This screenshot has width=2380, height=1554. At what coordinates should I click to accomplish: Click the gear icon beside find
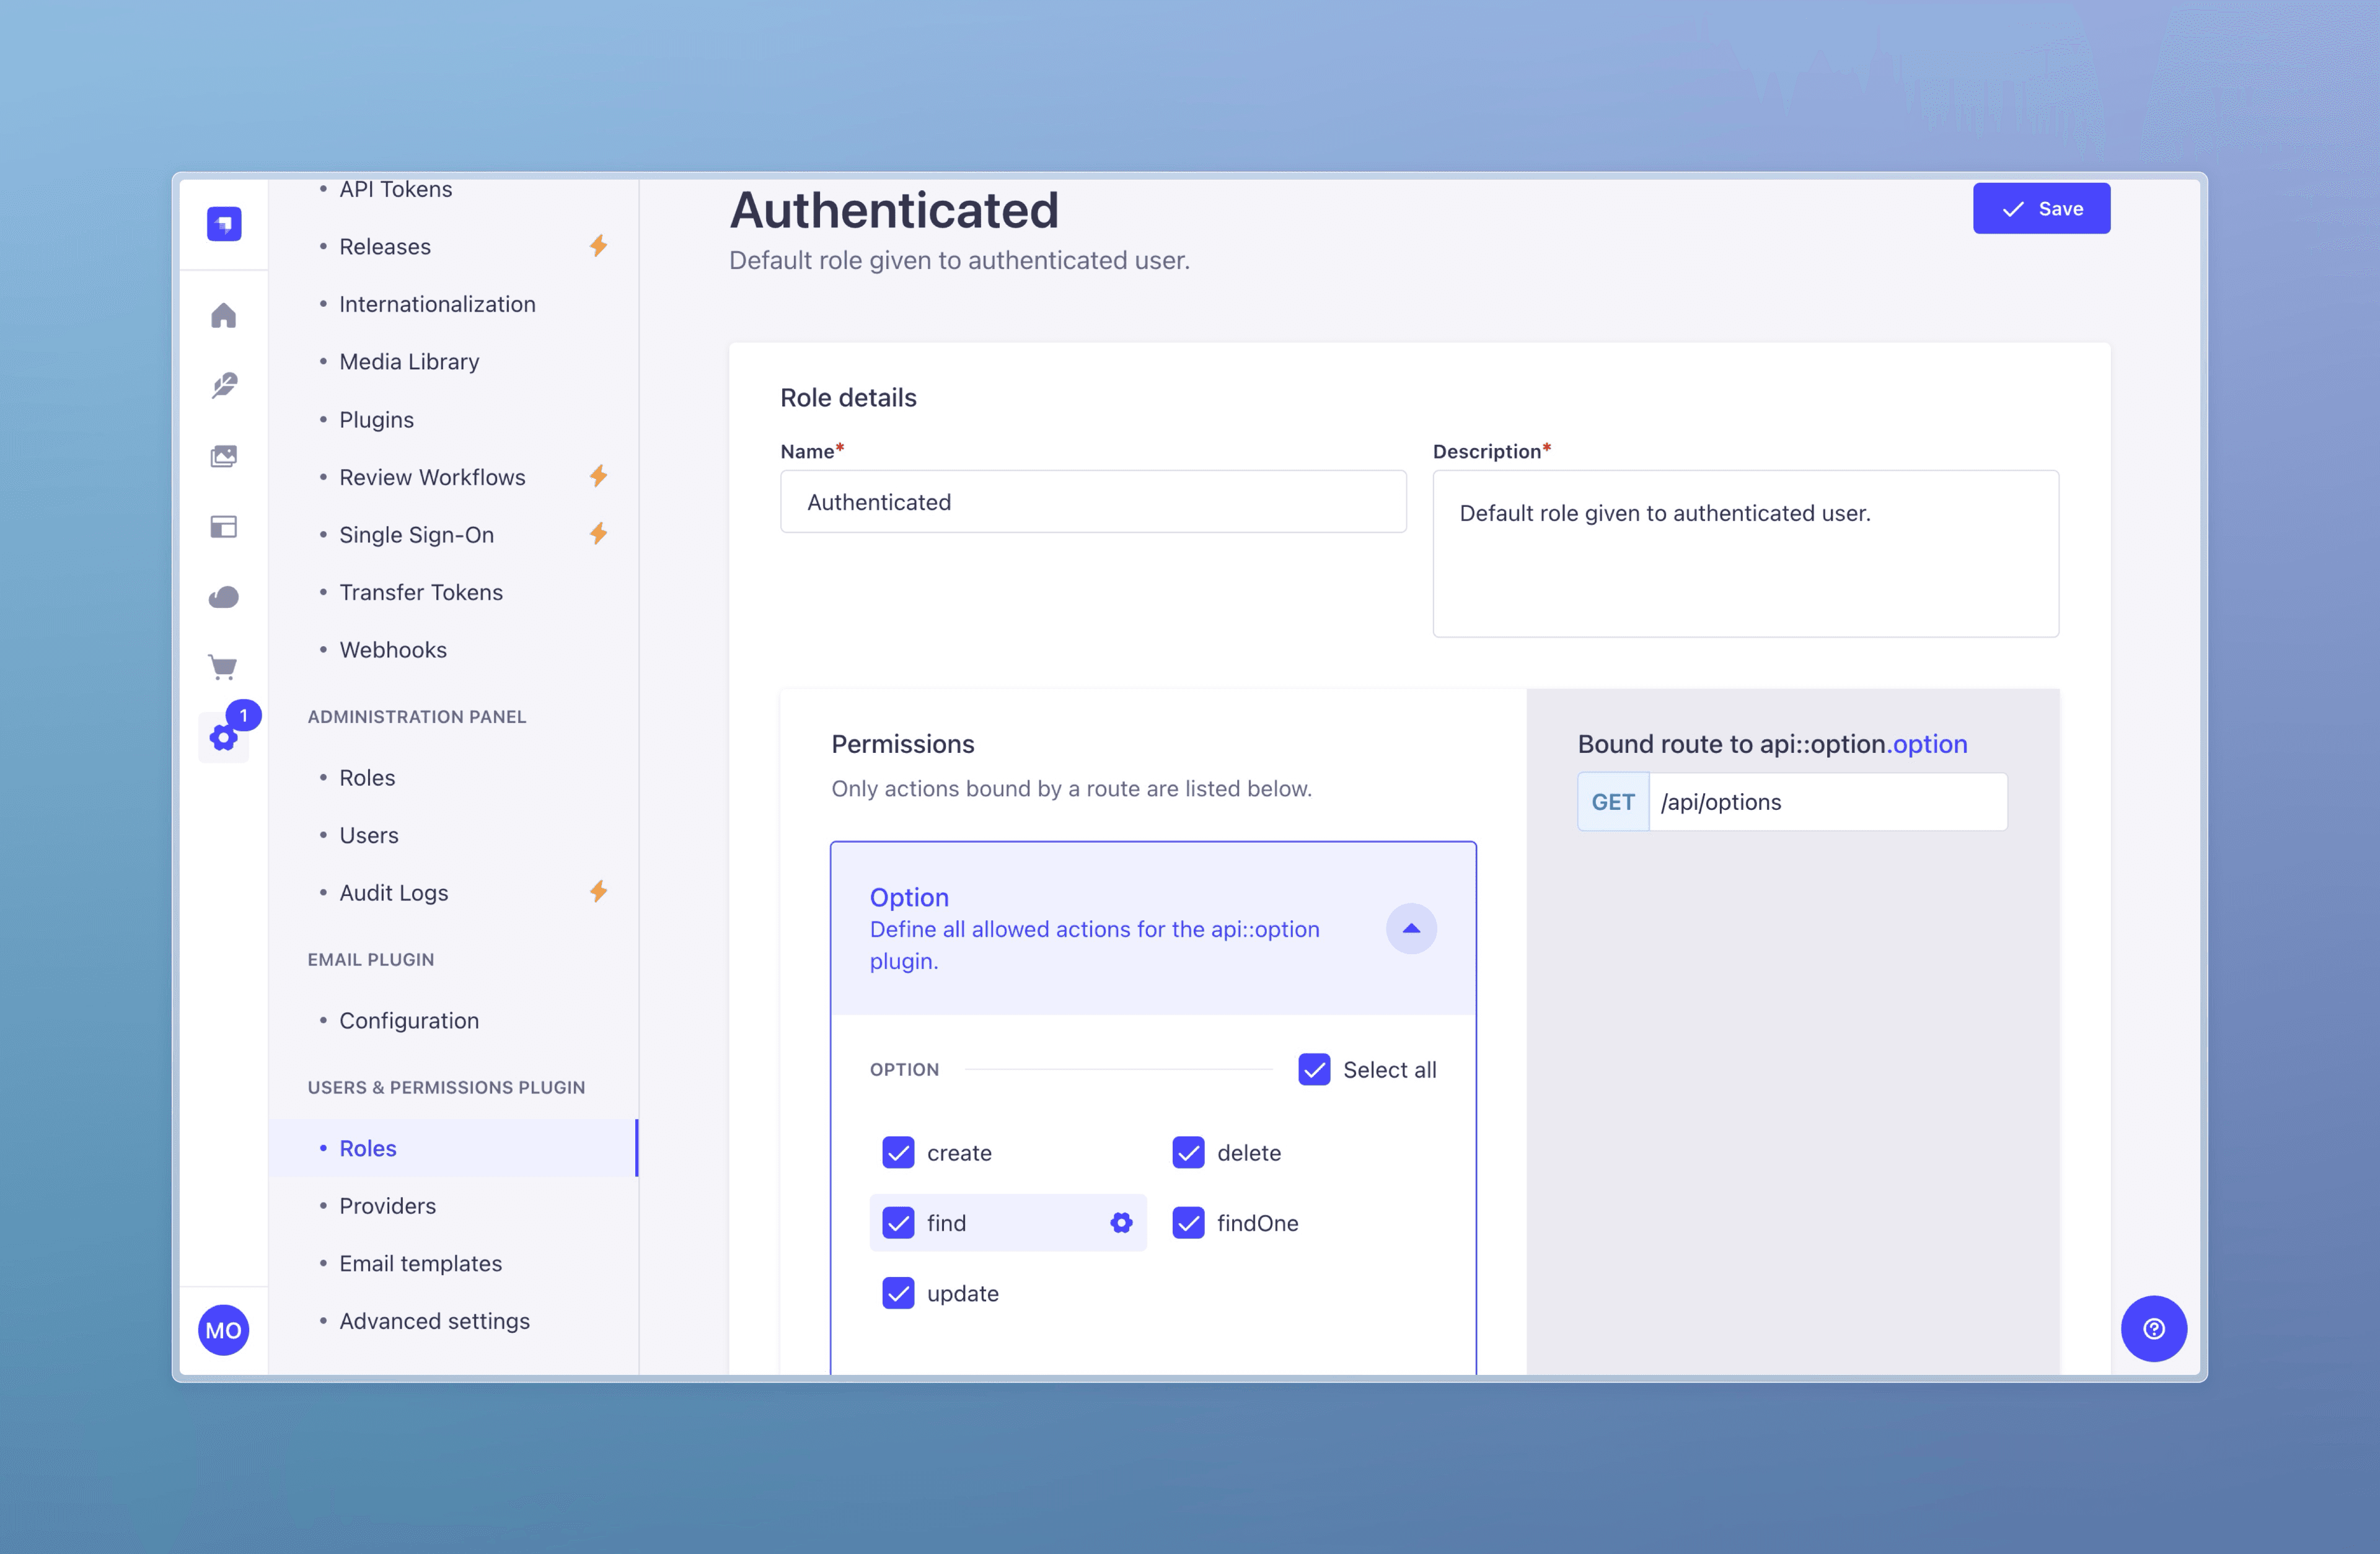[x=1121, y=1222]
